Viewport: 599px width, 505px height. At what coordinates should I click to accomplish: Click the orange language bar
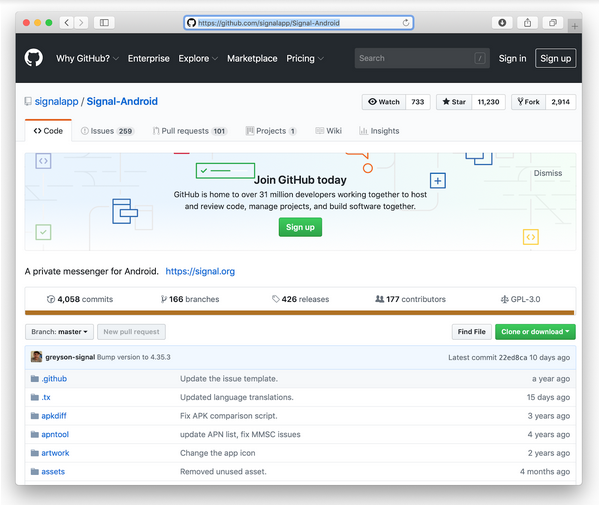pos(300,313)
